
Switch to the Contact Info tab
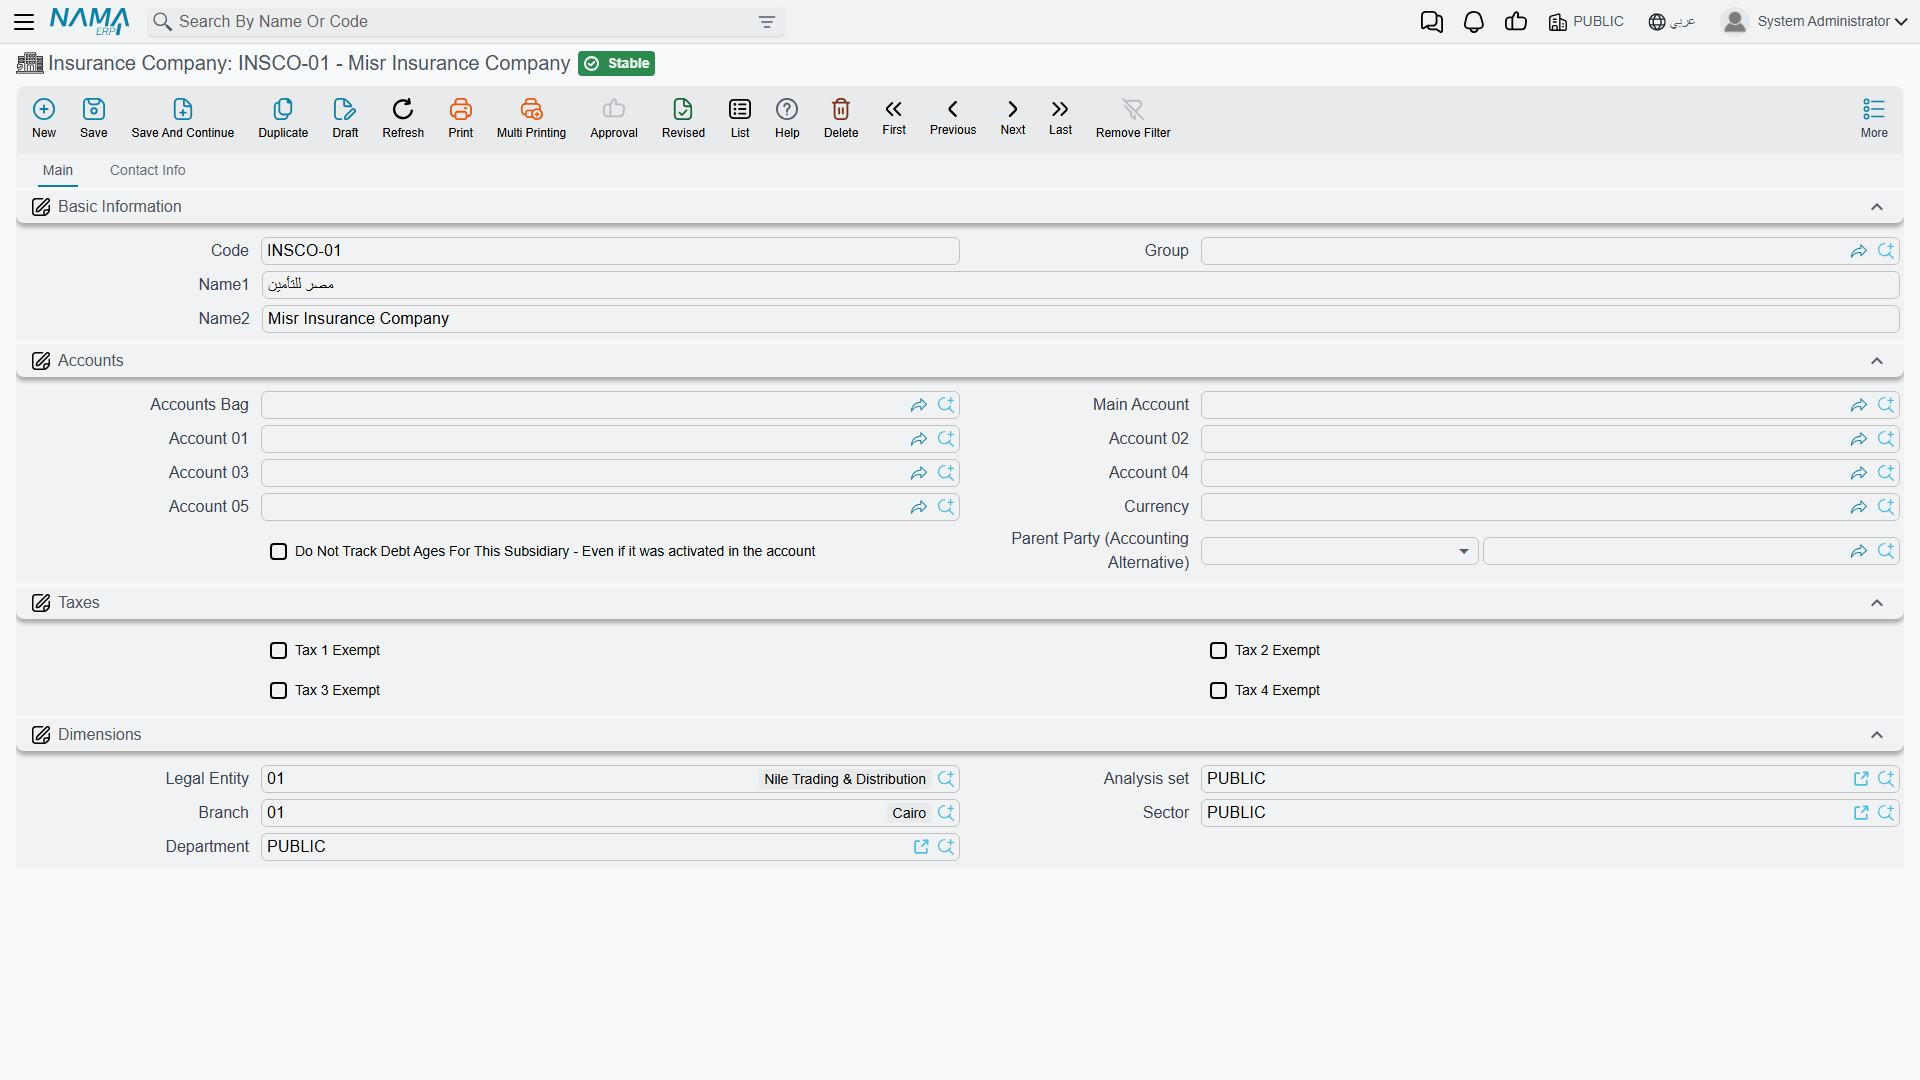pos(148,170)
